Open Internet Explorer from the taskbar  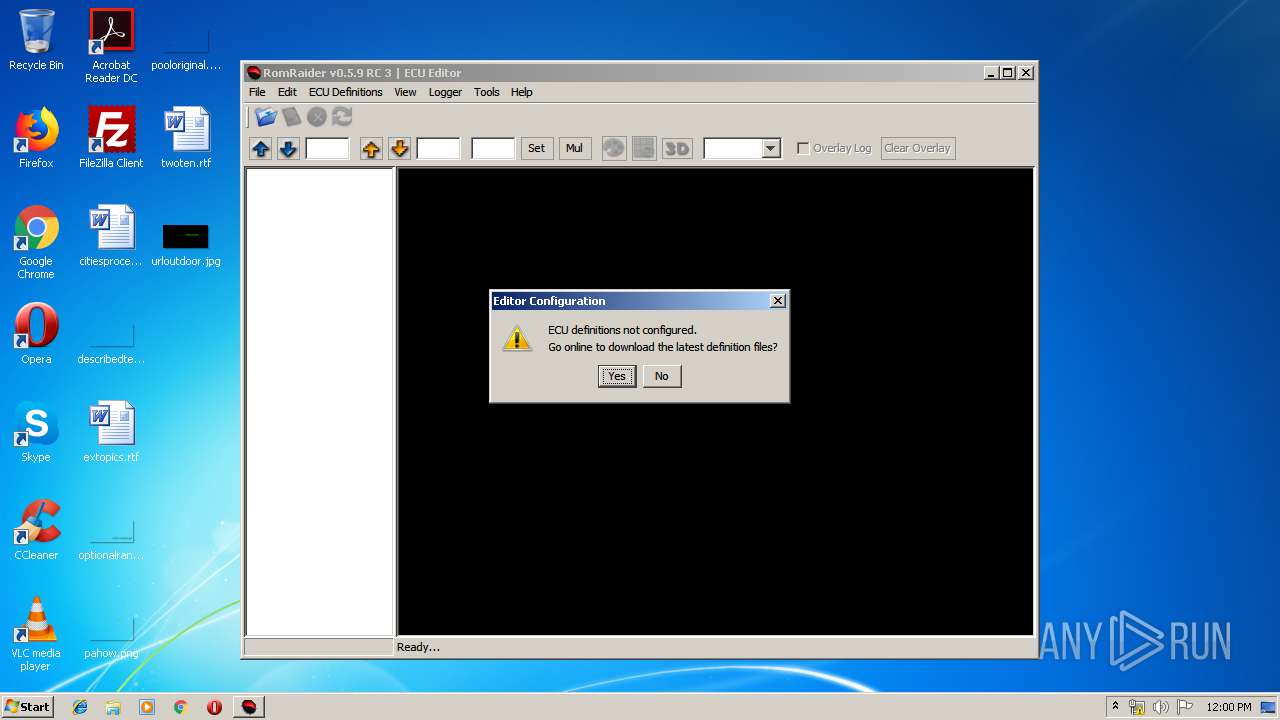(x=80, y=707)
